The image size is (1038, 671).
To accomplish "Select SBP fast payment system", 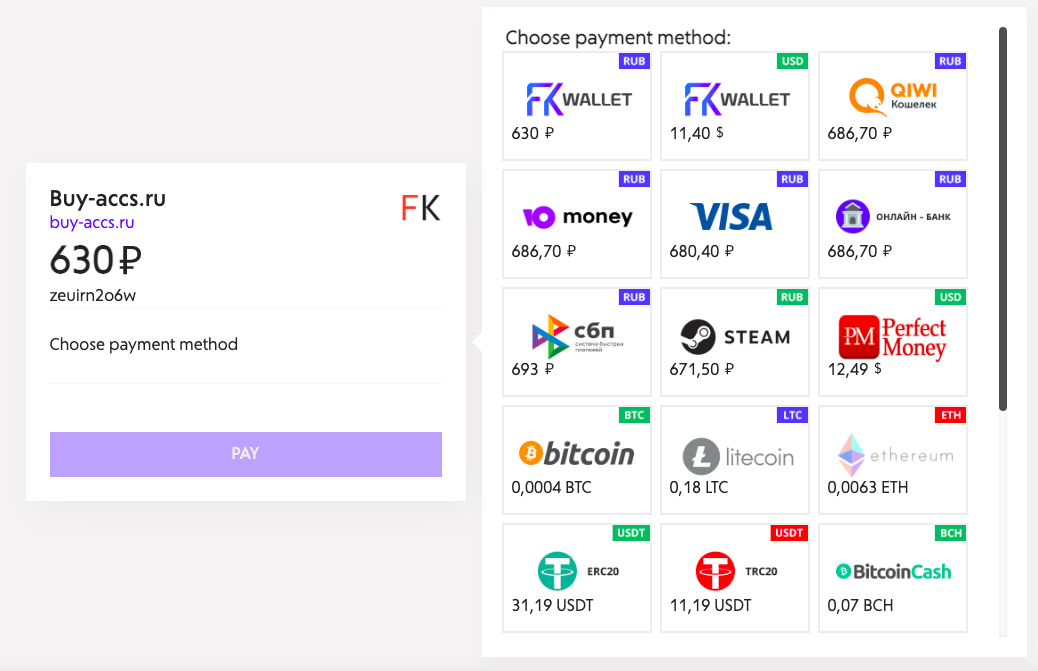I will click(577, 342).
